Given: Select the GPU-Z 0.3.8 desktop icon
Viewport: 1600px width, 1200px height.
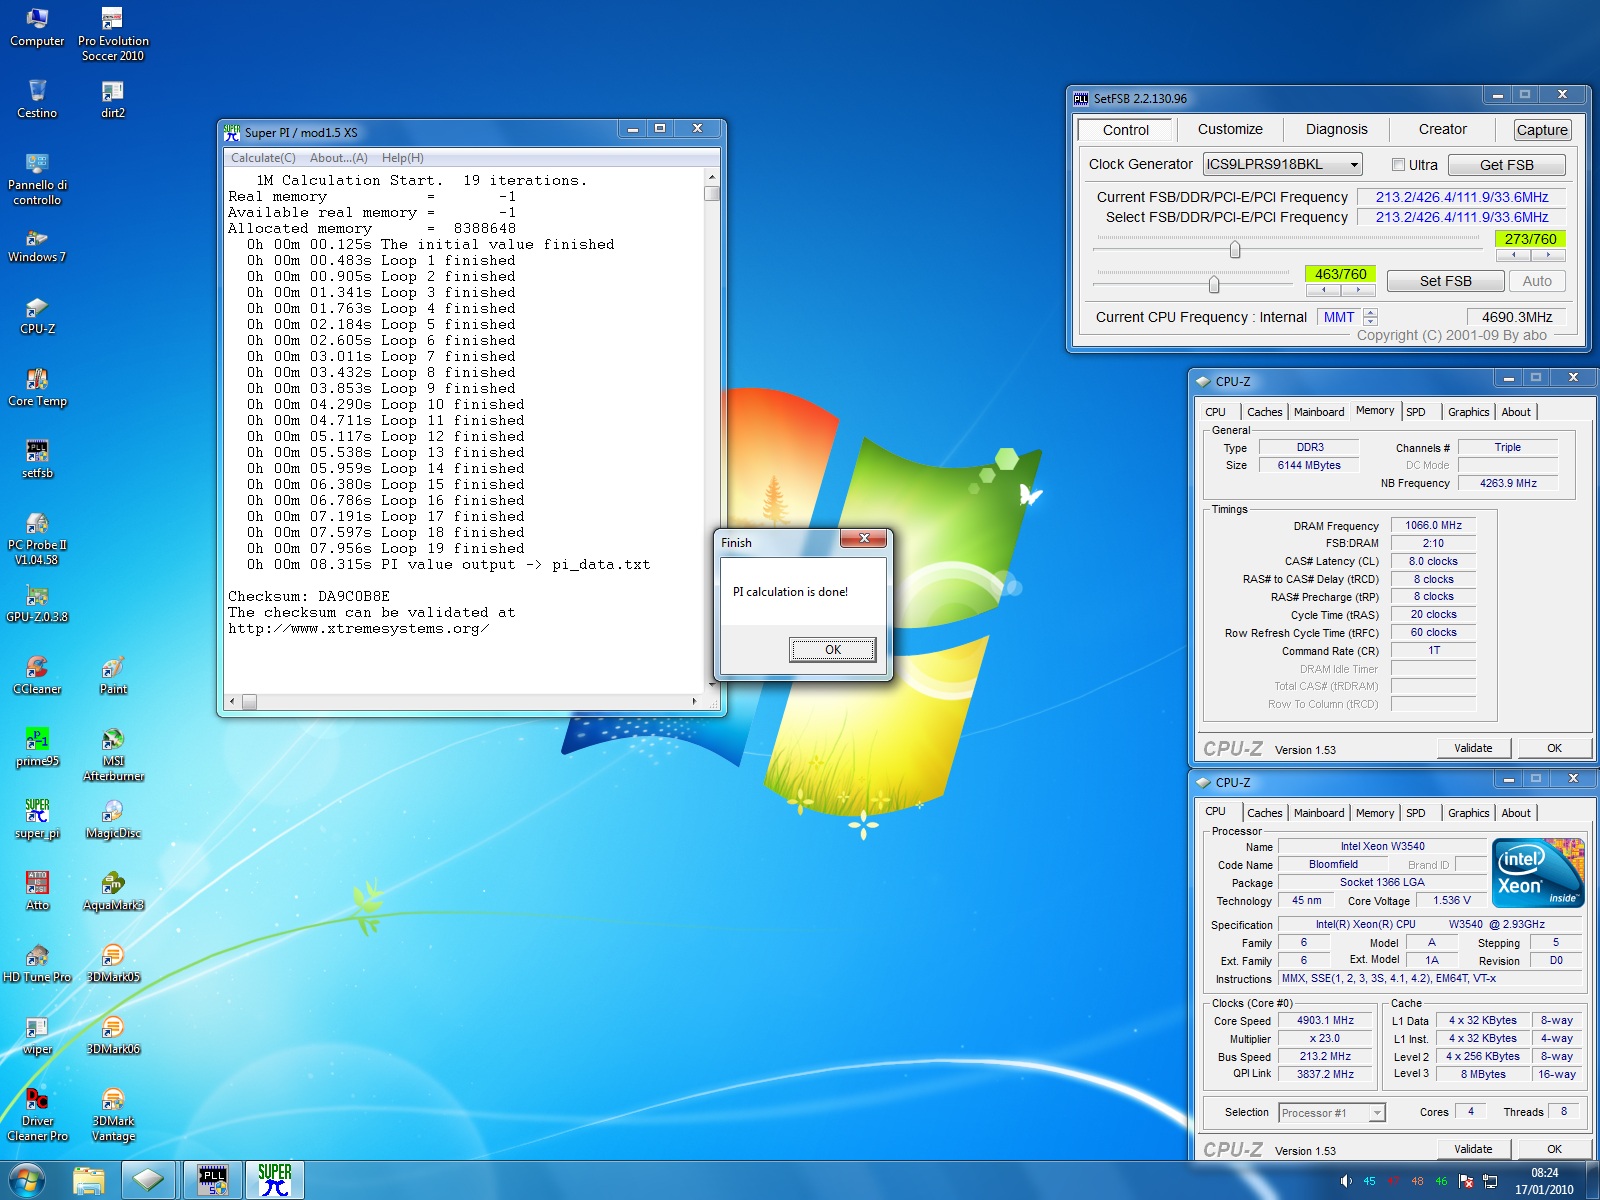Looking at the screenshot, I should point(37,604).
